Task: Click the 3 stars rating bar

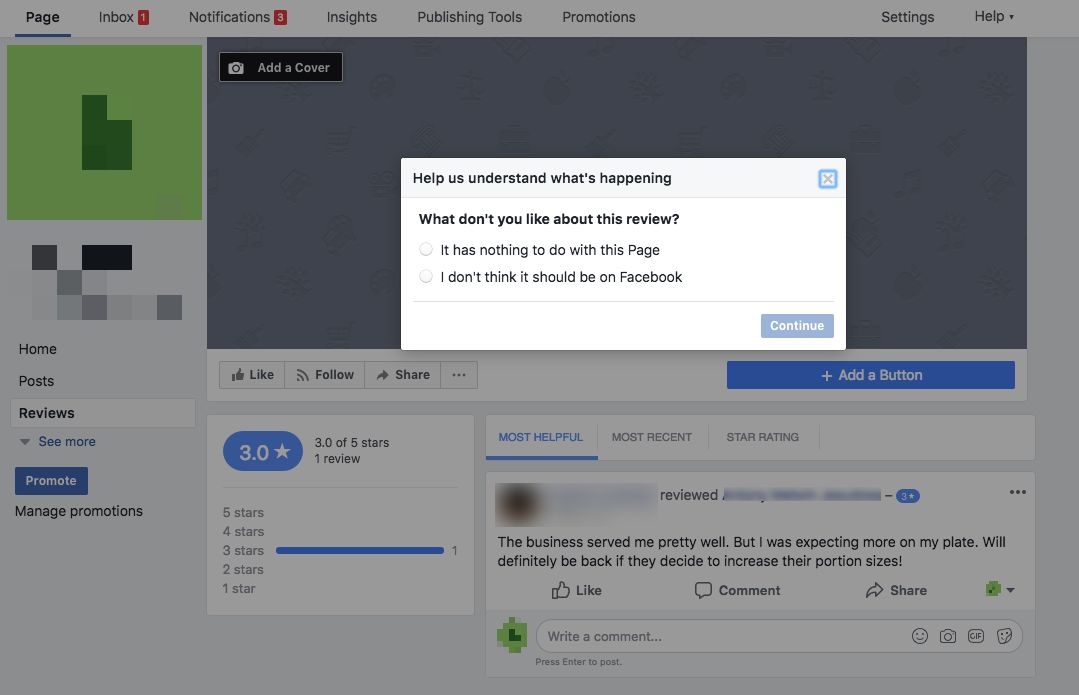Action: pyautogui.click(x=360, y=550)
